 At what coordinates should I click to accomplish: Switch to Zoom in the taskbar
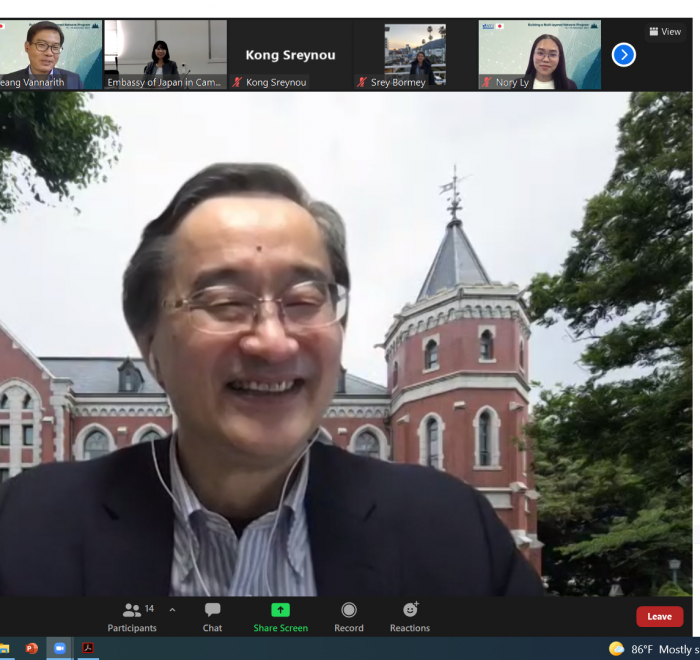[x=59, y=649]
